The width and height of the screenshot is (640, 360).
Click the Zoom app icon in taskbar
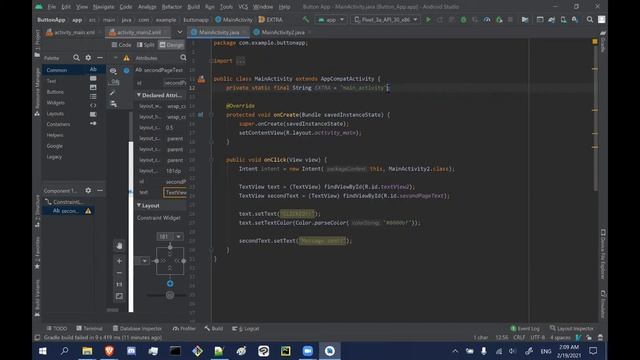tap(307, 351)
